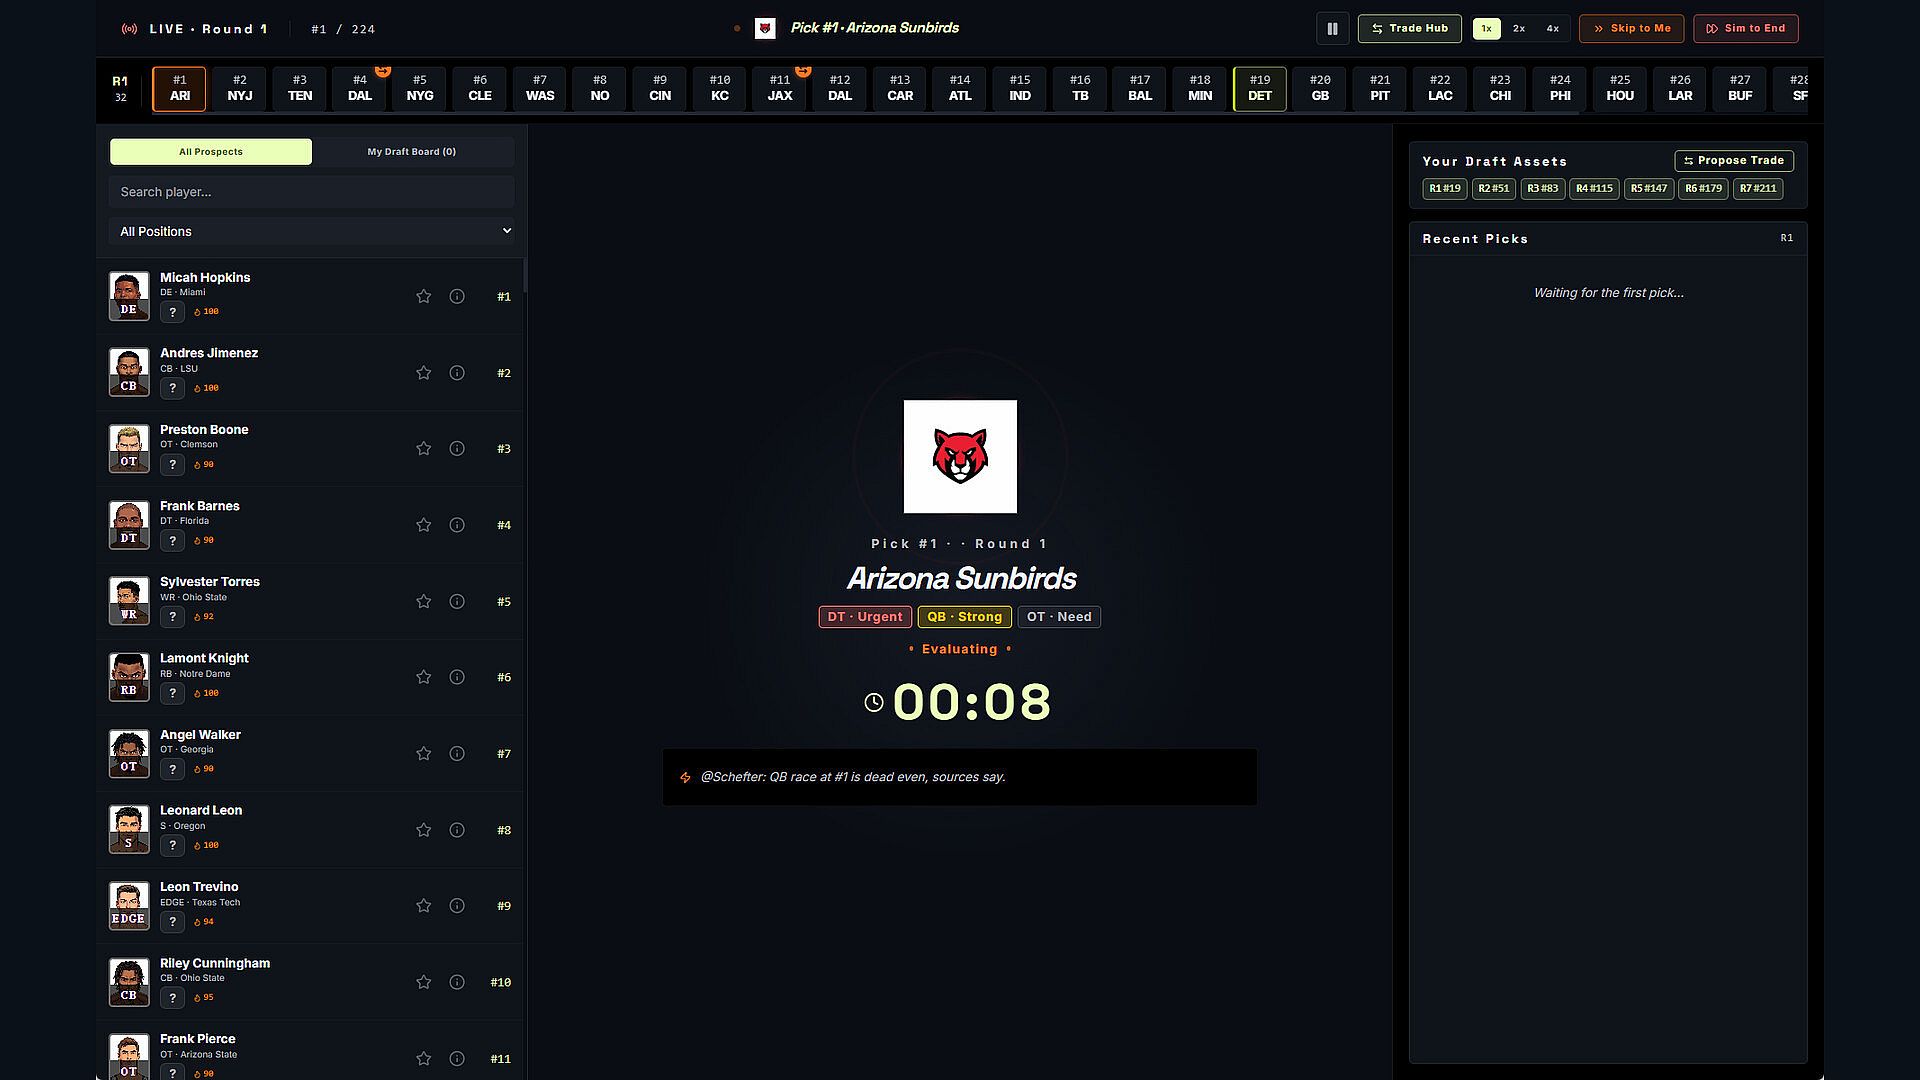Set simulation speed to 2x
The image size is (1920, 1080).
[x=1519, y=29]
